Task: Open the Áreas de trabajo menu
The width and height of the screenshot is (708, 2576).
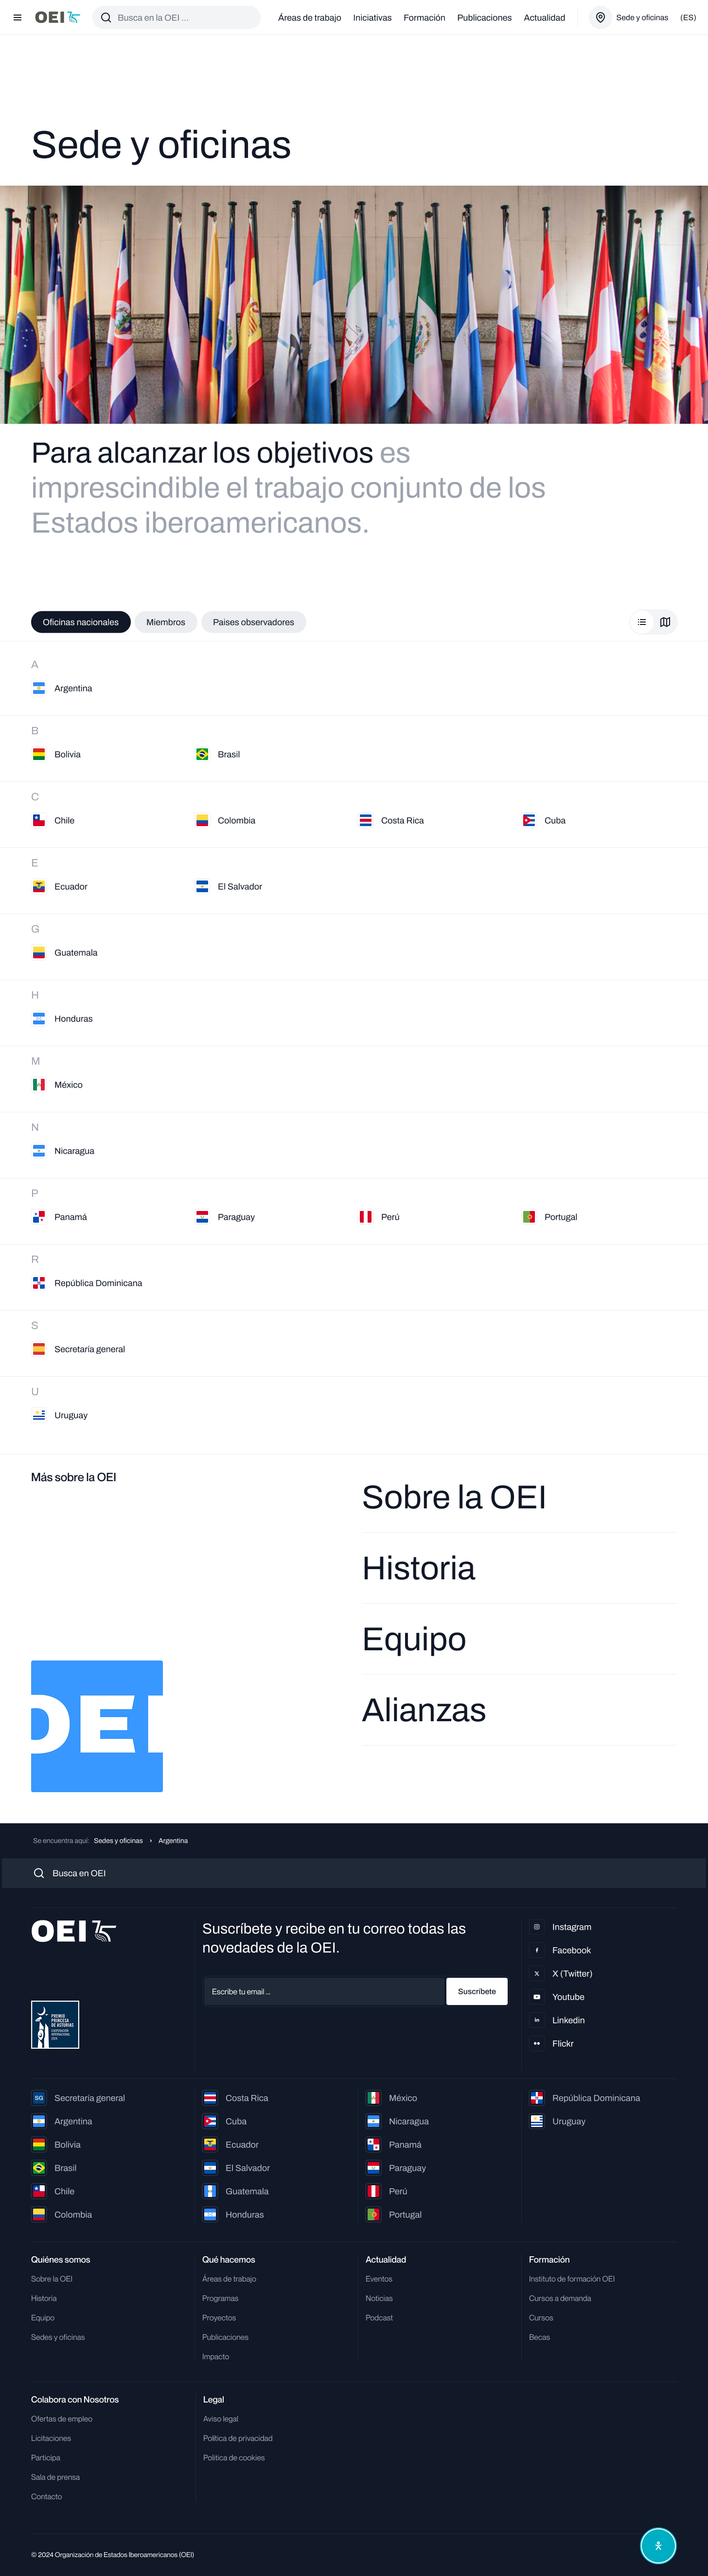Action: click(309, 18)
